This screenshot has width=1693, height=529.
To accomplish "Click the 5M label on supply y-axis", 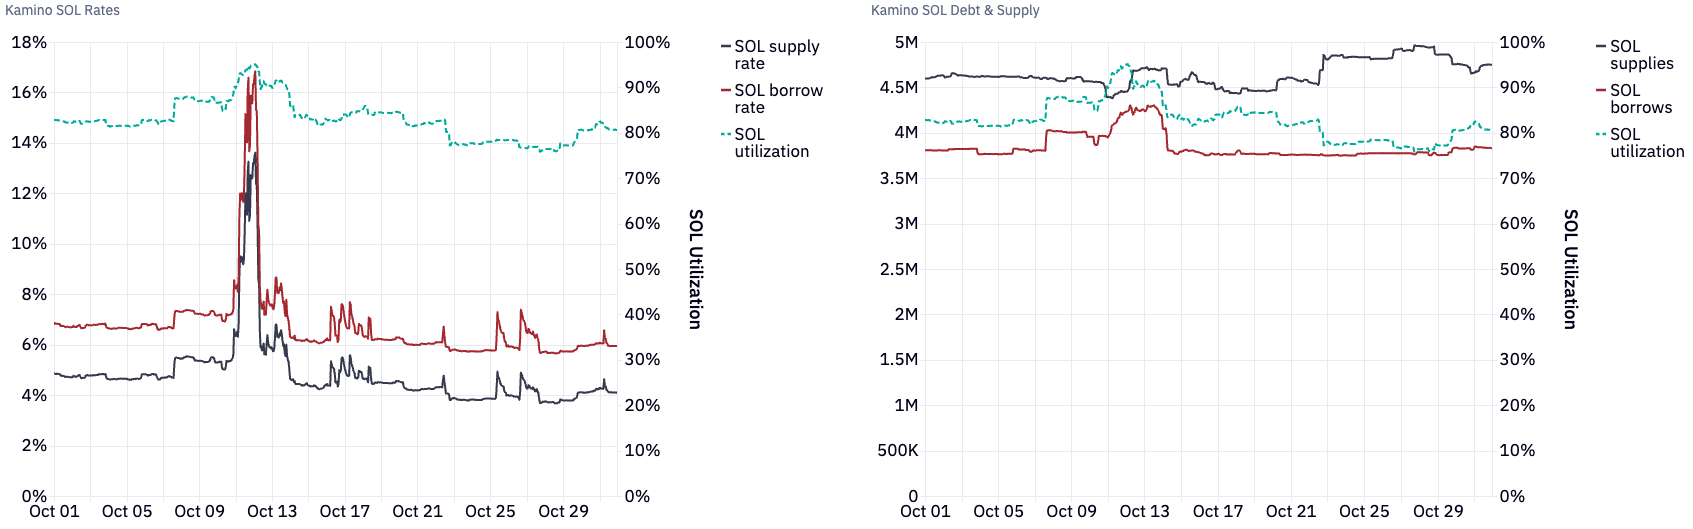I will [x=906, y=42].
